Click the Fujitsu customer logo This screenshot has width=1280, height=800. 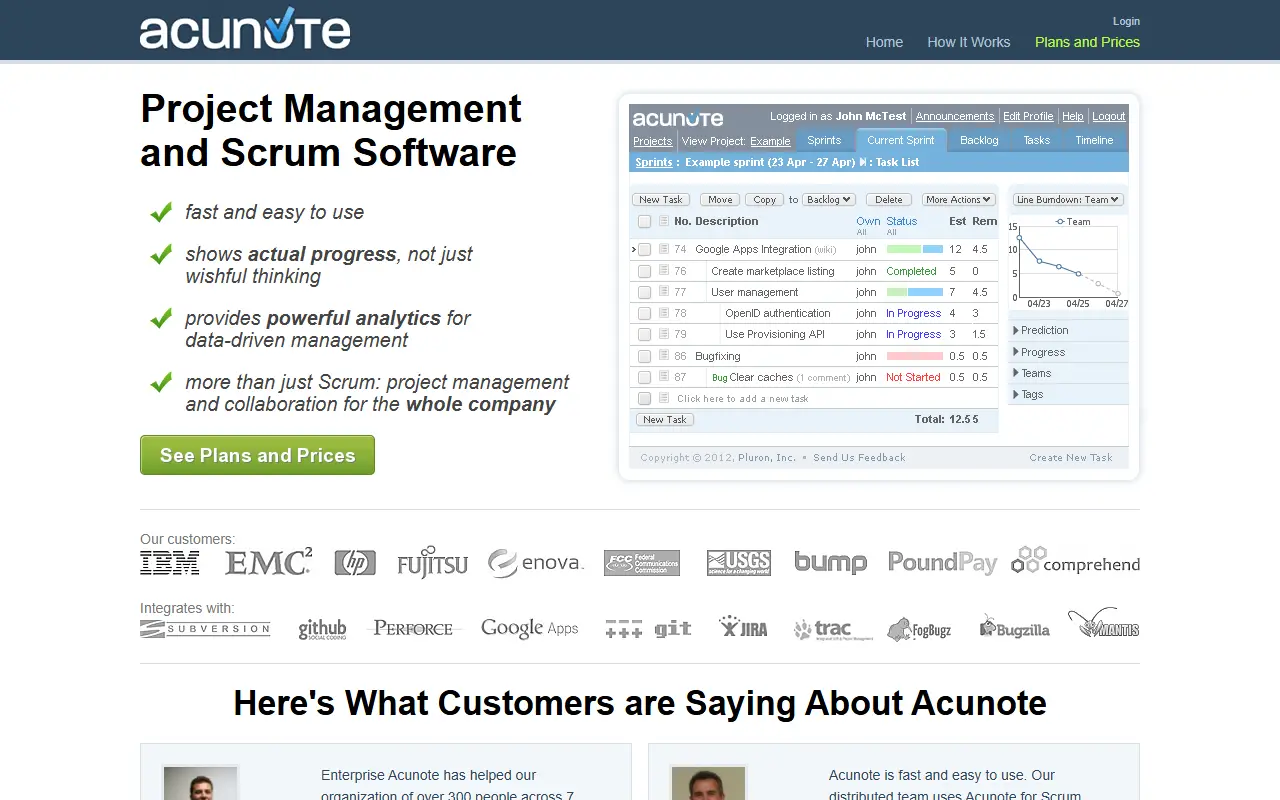[432, 563]
